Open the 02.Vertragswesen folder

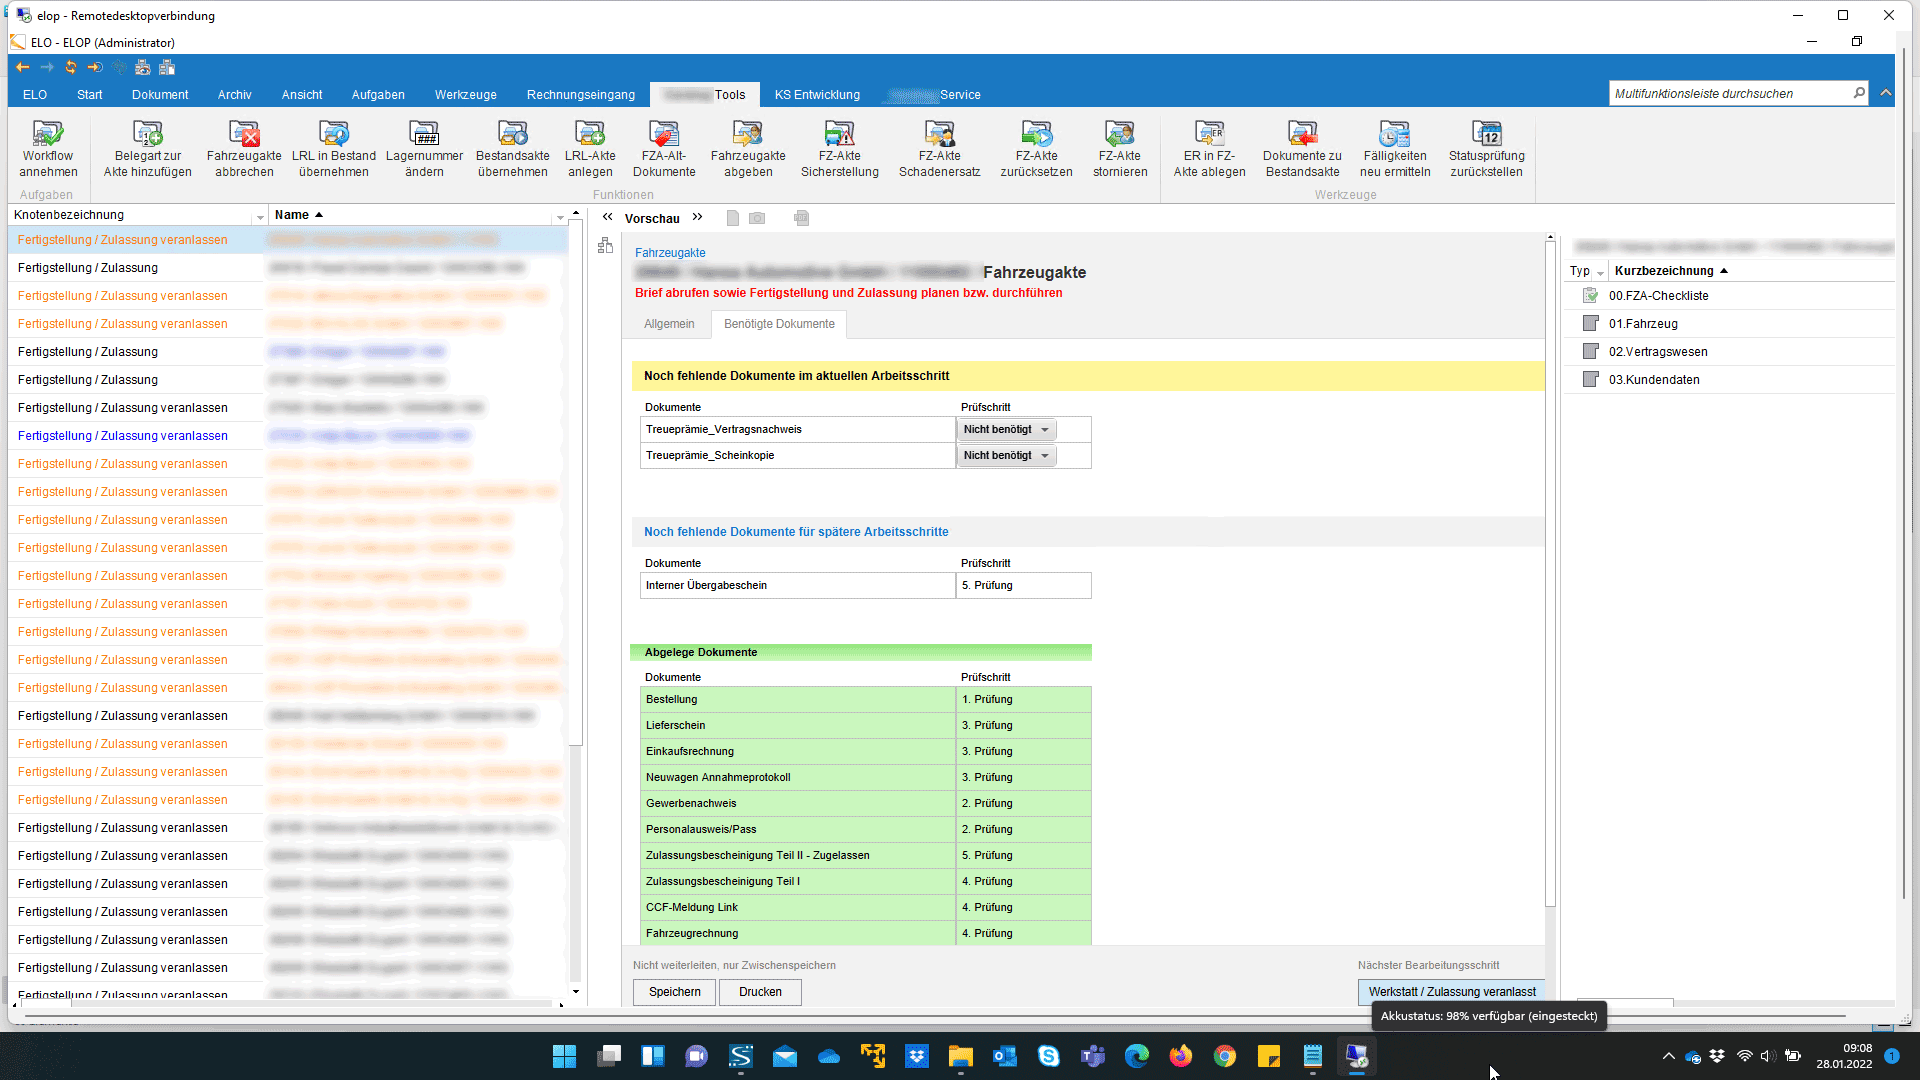pos(1658,352)
